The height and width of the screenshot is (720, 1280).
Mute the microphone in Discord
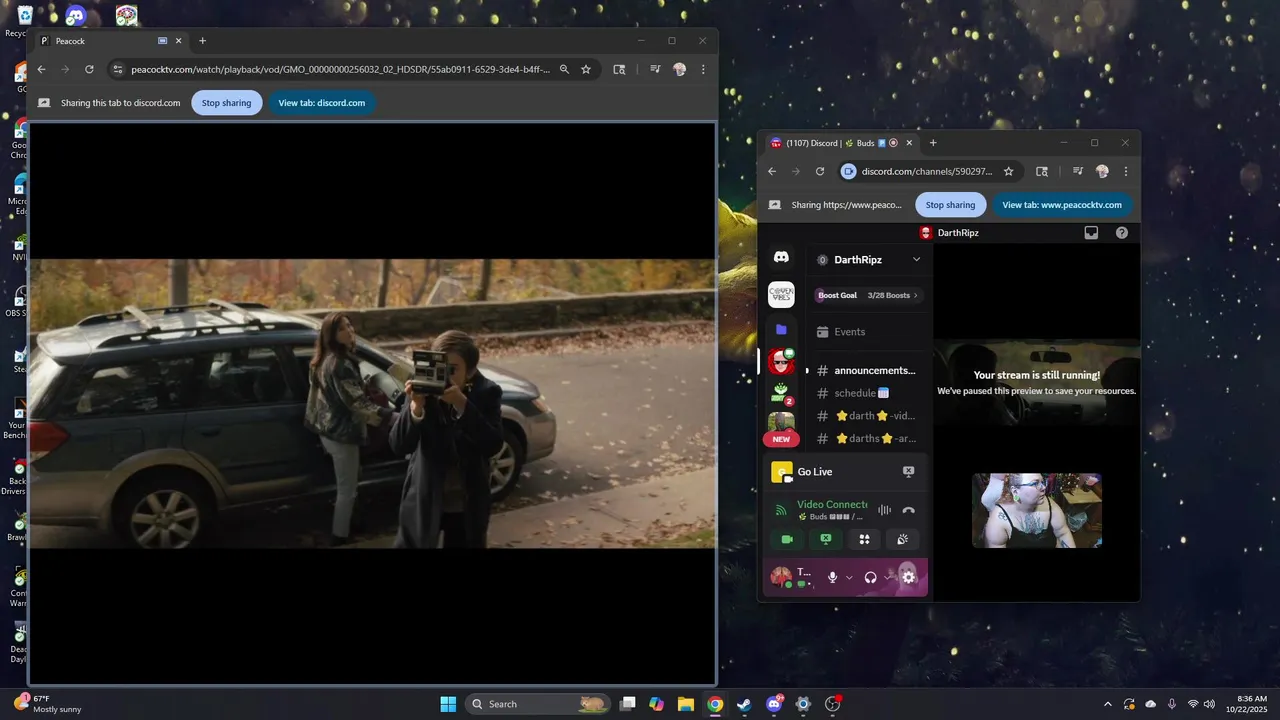click(x=832, y=577)
